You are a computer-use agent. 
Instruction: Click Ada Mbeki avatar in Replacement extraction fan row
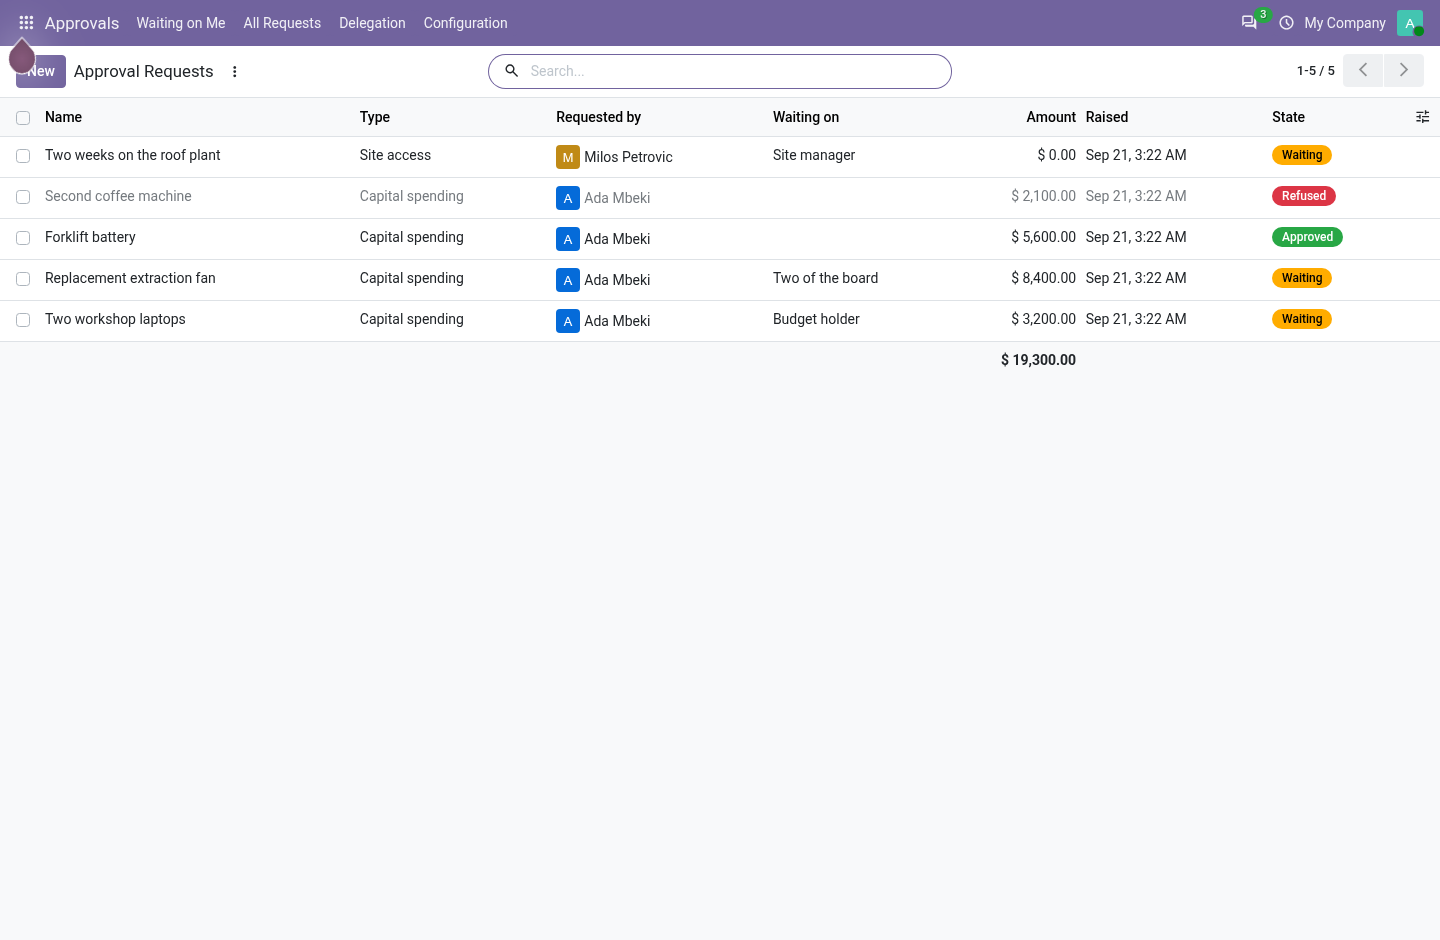(x=568, y=280)
